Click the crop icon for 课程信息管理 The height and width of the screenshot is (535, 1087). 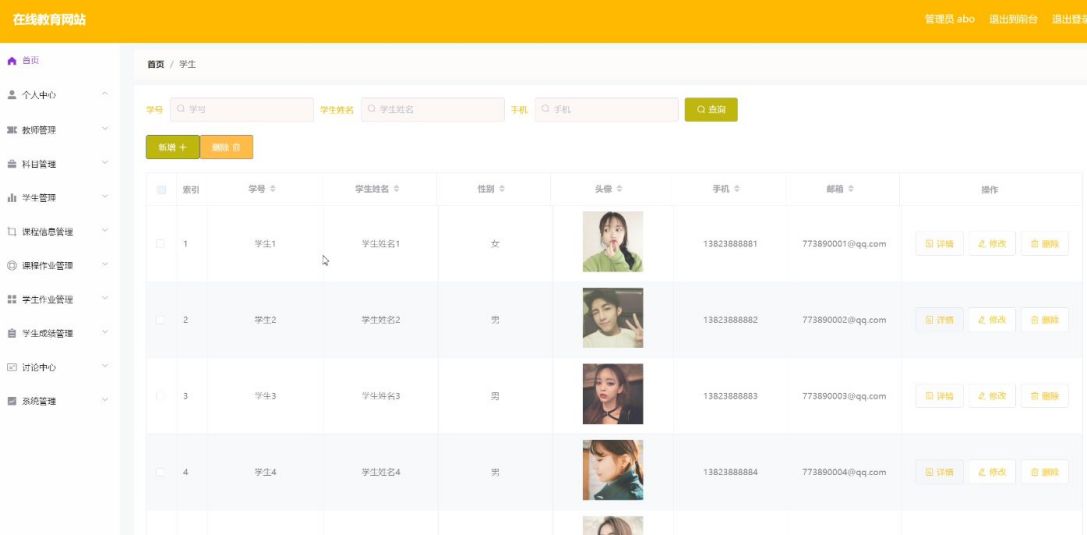click(12, 231)
